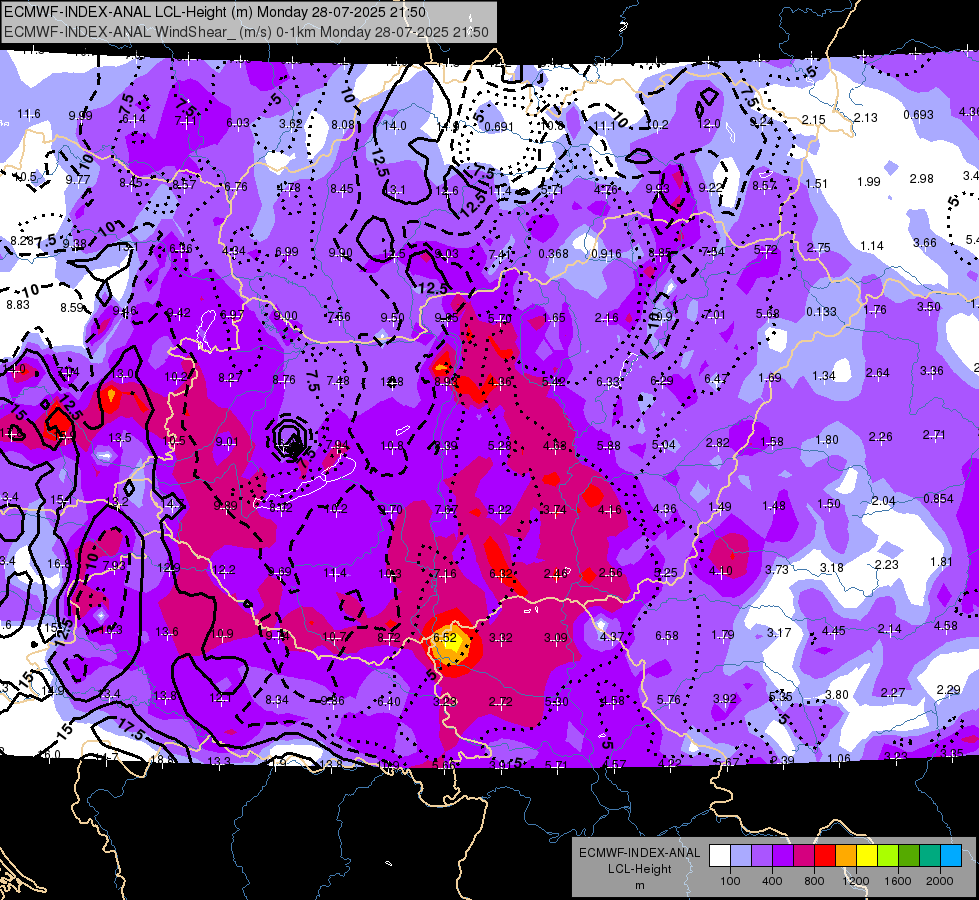The height and width of the screenshot is (900, 979).
Task: Click the grid value 3.66
Action: tap(925, 242)
